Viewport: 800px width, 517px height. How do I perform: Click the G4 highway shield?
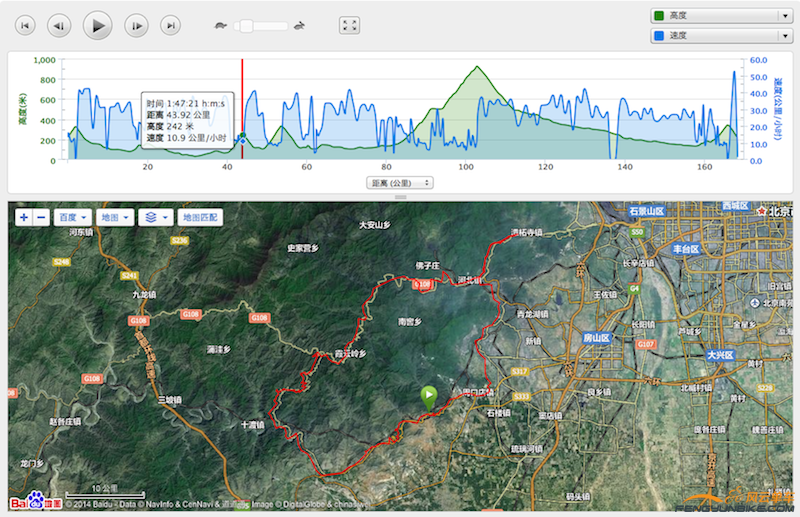[634, 288]
